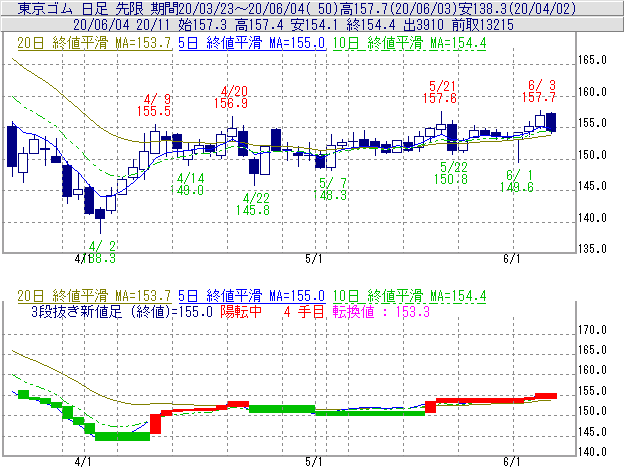This screenshot has width=624, height=474.
Task: Click the 前取13215 open interest value
Action: [483, 25]
